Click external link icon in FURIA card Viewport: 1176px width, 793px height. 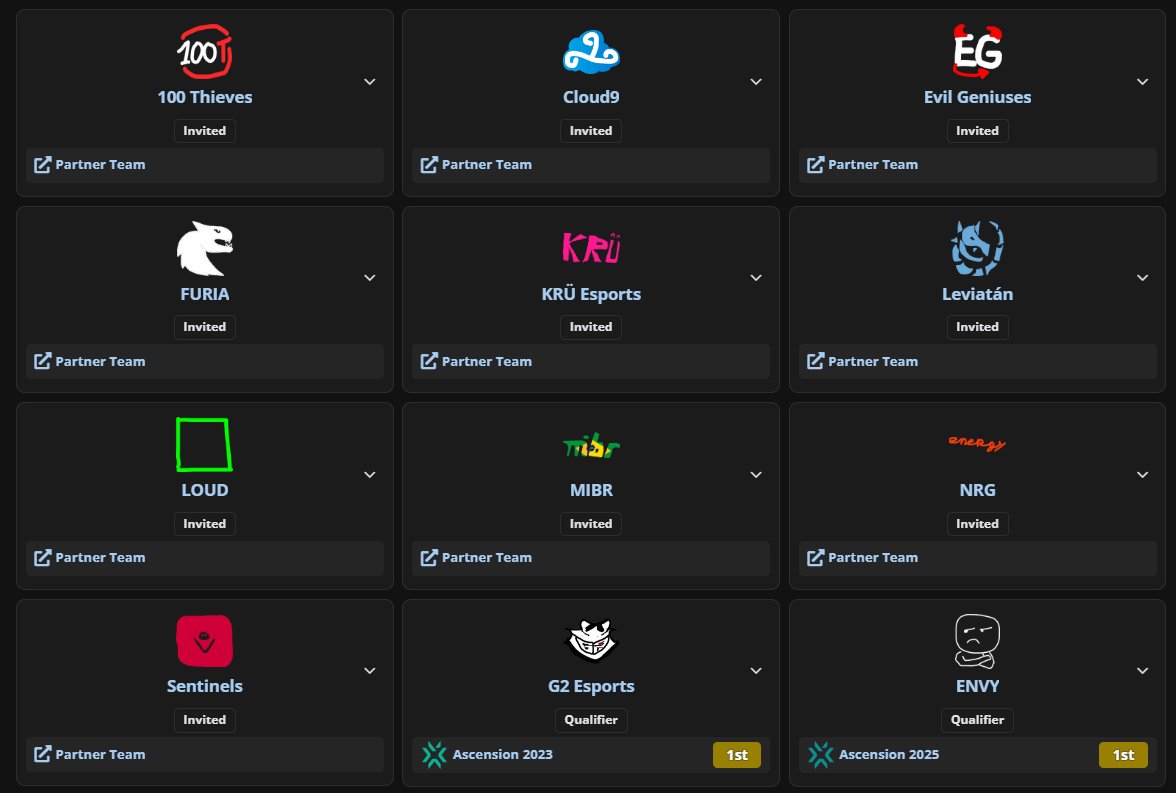43,361
